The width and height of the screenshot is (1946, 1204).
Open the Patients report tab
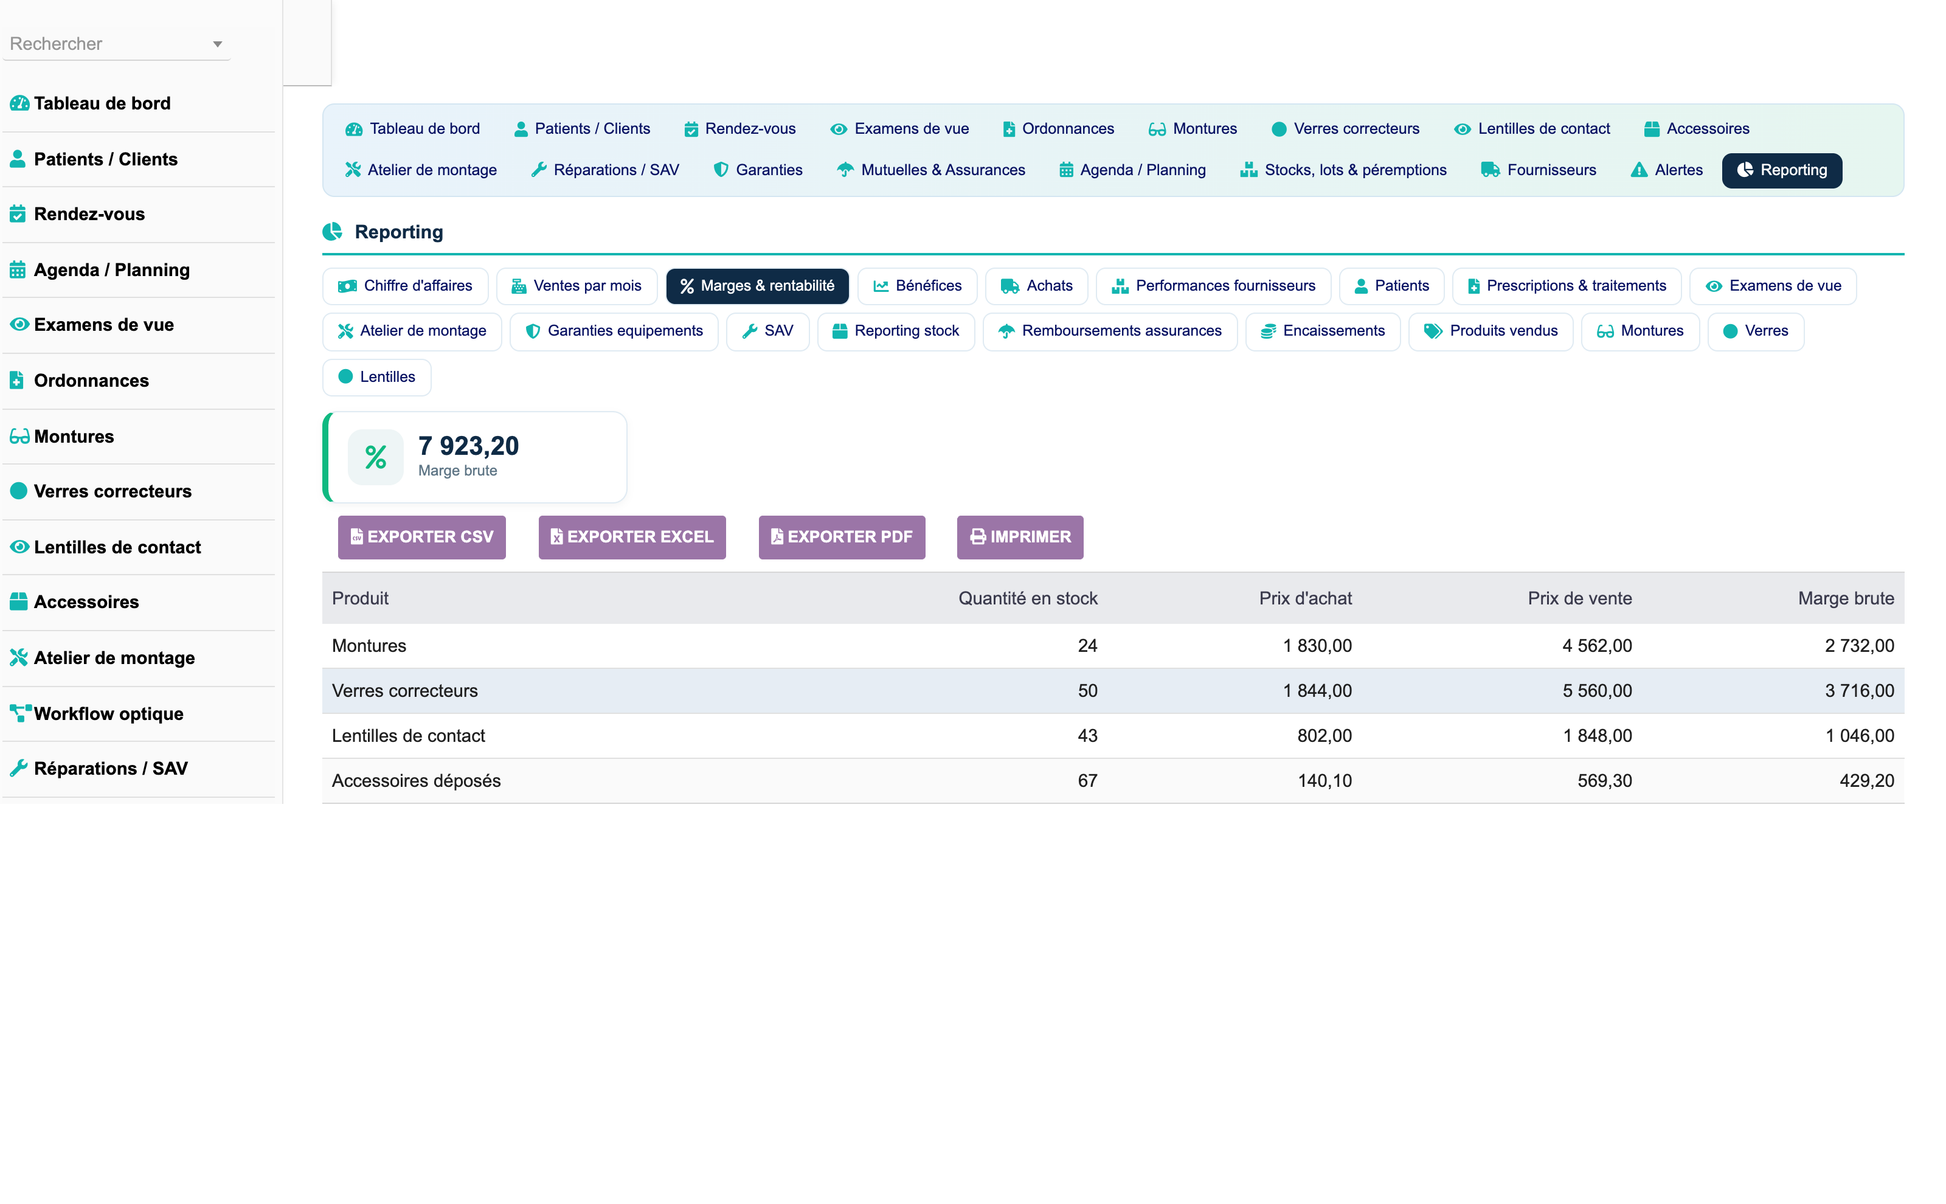pos(1392,286)
